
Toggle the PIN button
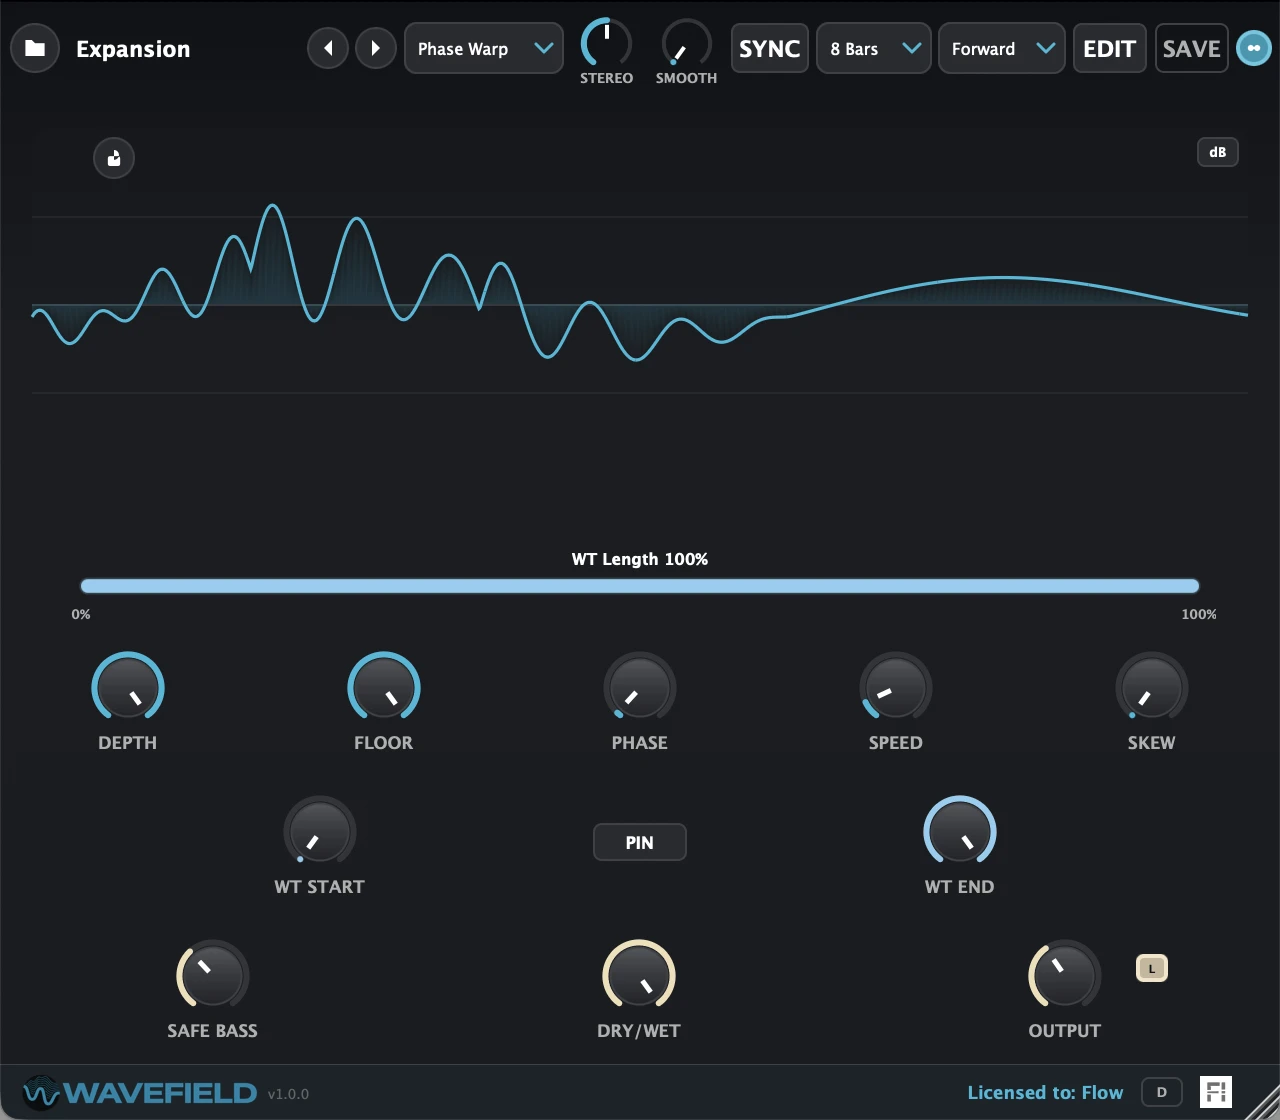[x=640, y=842]
